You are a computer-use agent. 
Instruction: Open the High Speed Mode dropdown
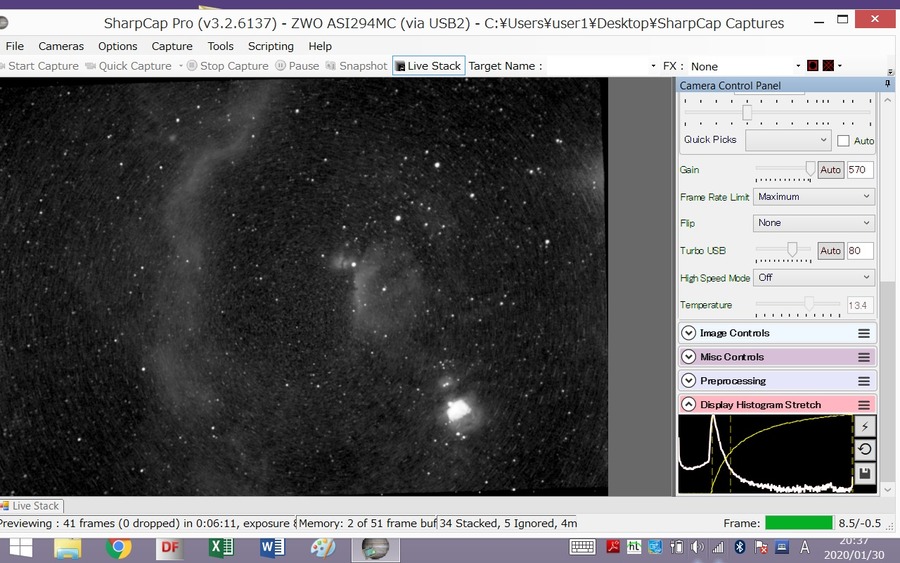click(813, 277)
